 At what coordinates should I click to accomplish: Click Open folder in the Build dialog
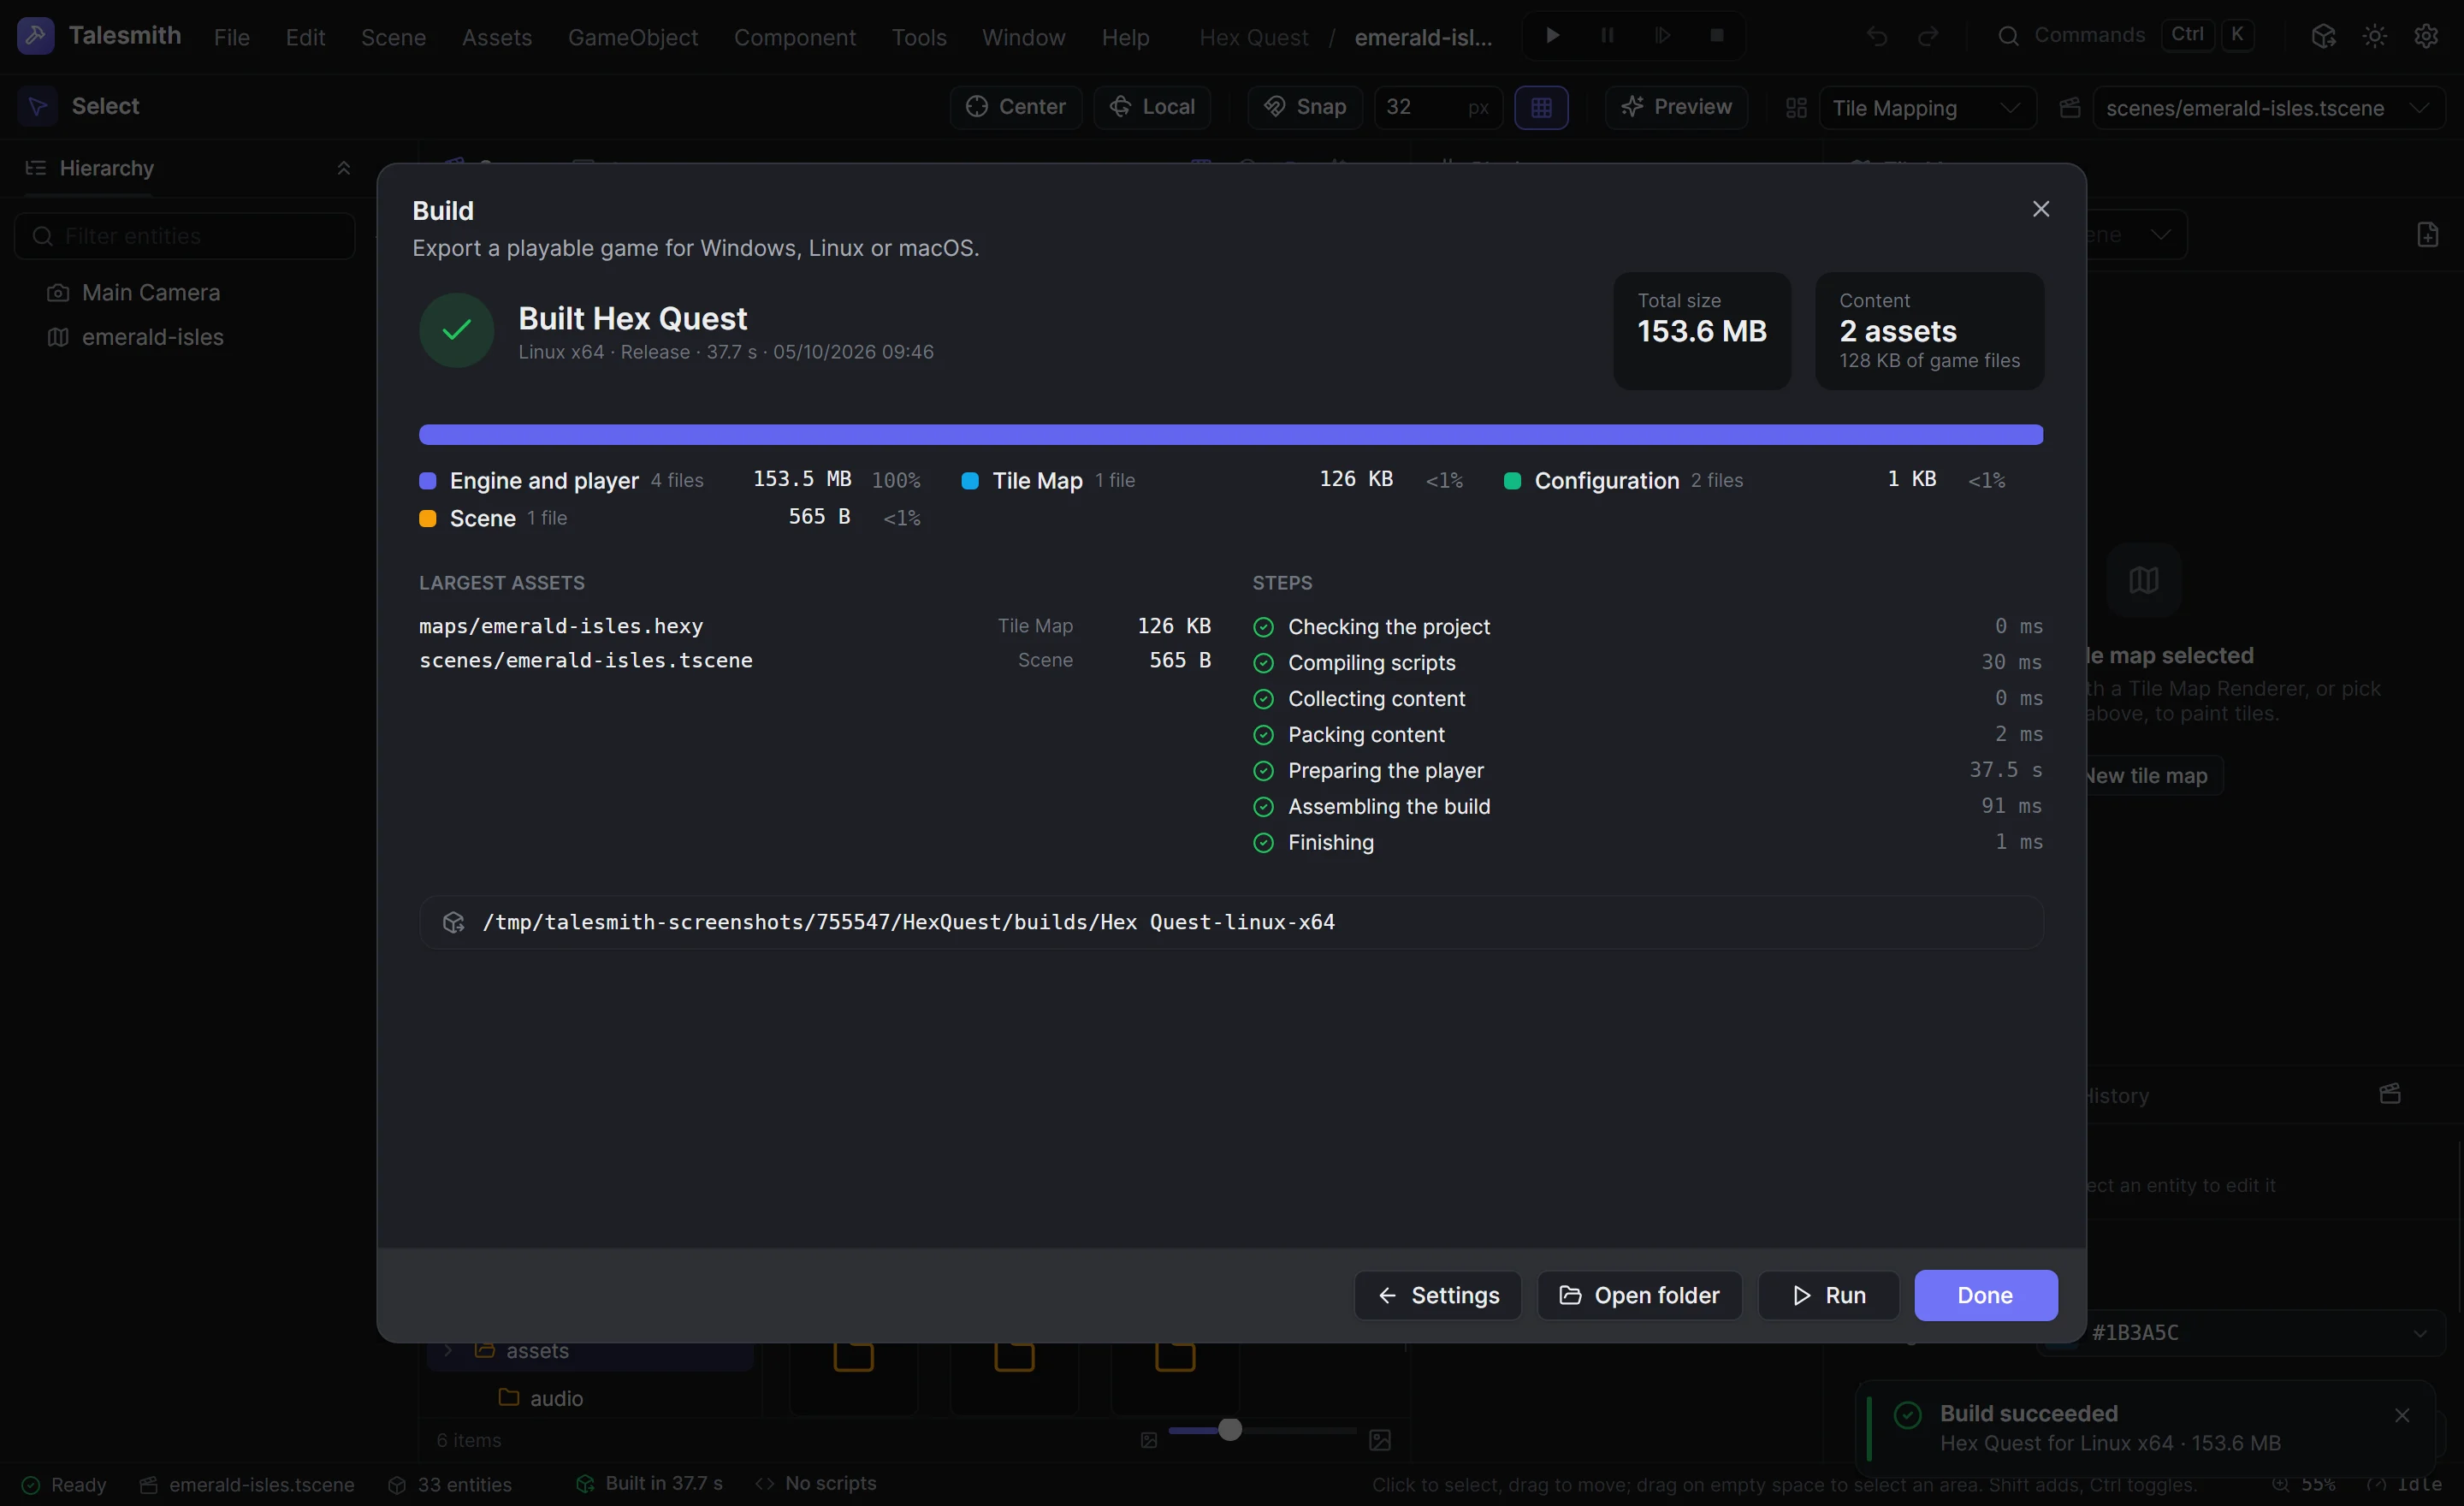[x=1639, y=1295]
